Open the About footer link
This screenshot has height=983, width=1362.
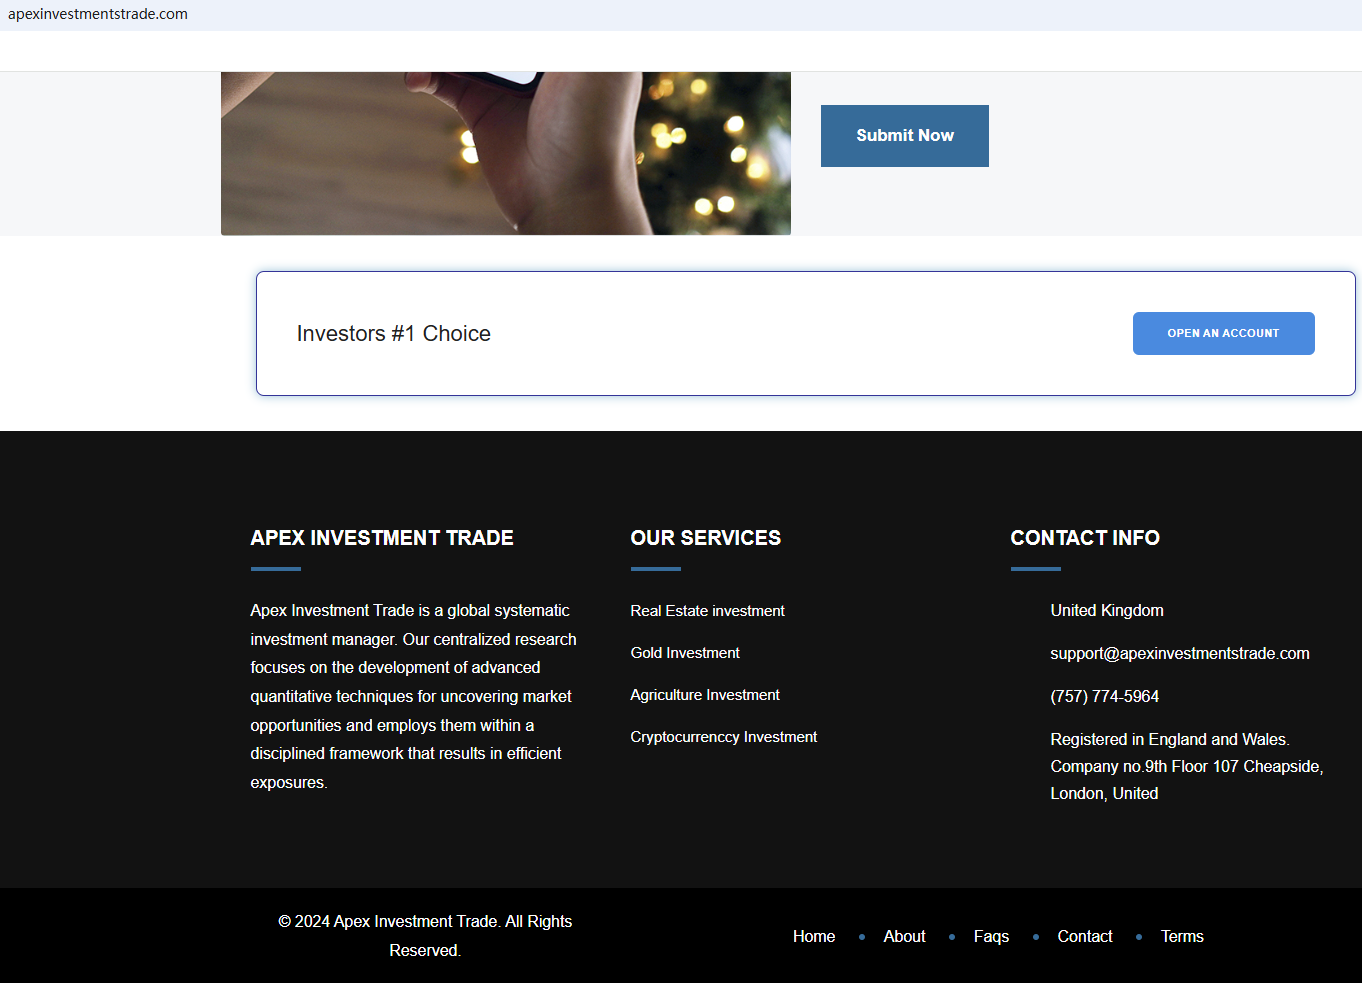[904, 936]
